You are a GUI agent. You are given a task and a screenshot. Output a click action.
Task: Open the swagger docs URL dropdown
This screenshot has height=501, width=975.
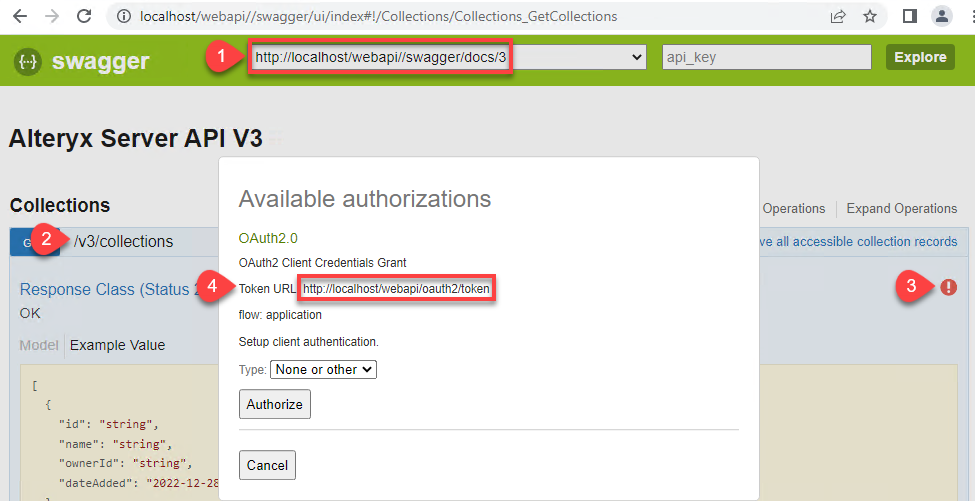[x=638, y=58]
